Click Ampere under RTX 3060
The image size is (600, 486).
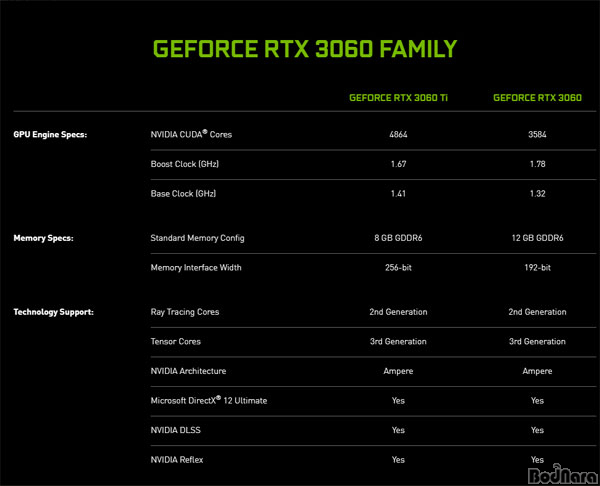click(x=538, y=371)
